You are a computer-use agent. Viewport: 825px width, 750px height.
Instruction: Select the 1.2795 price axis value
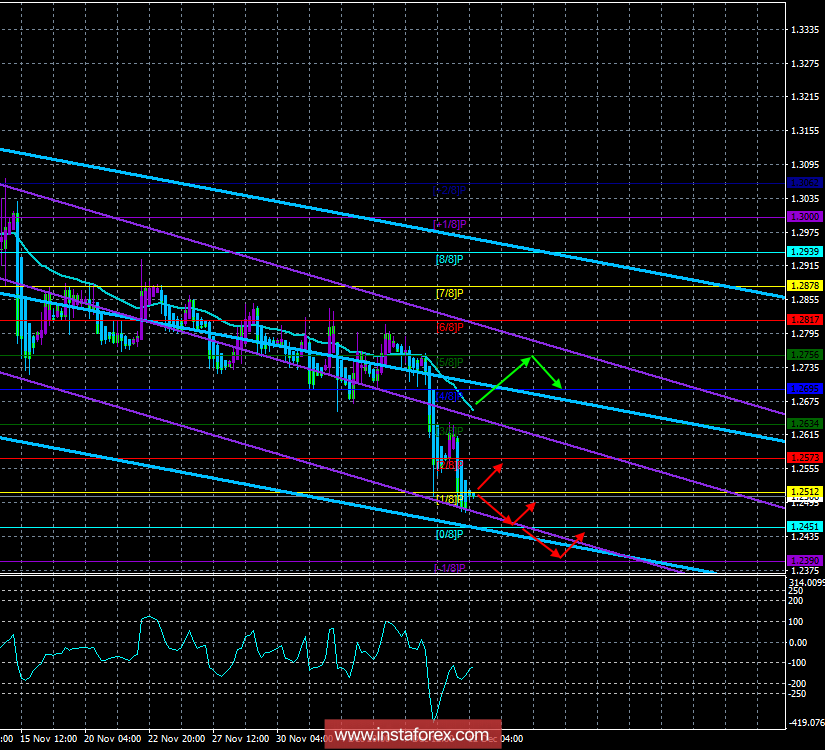[805, 333]
